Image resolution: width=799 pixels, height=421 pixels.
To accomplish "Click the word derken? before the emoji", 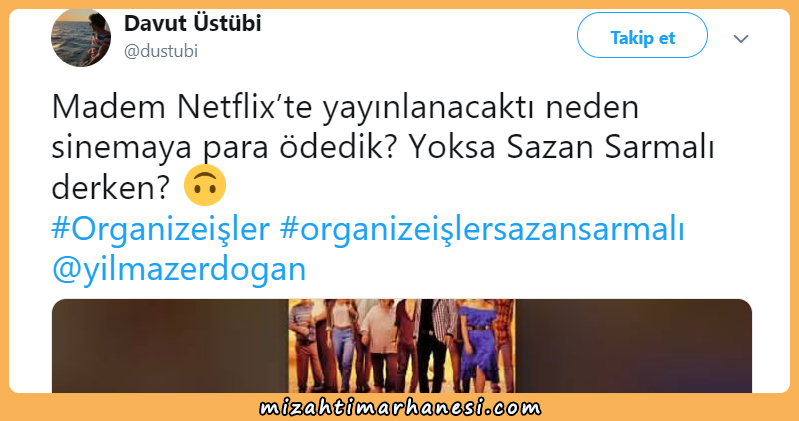I will (x=110, y=188).
